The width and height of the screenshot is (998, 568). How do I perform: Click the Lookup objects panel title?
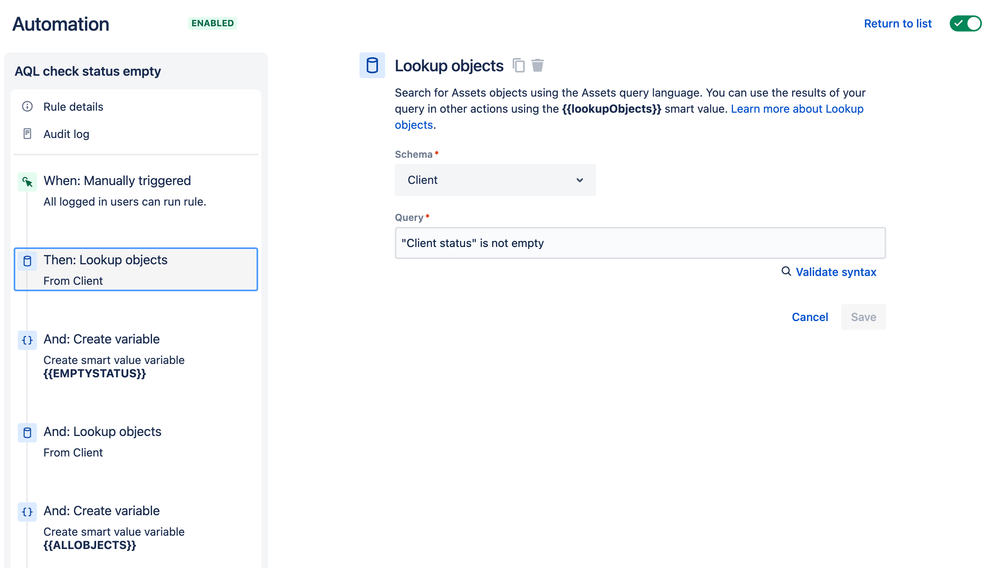[449, 66]
